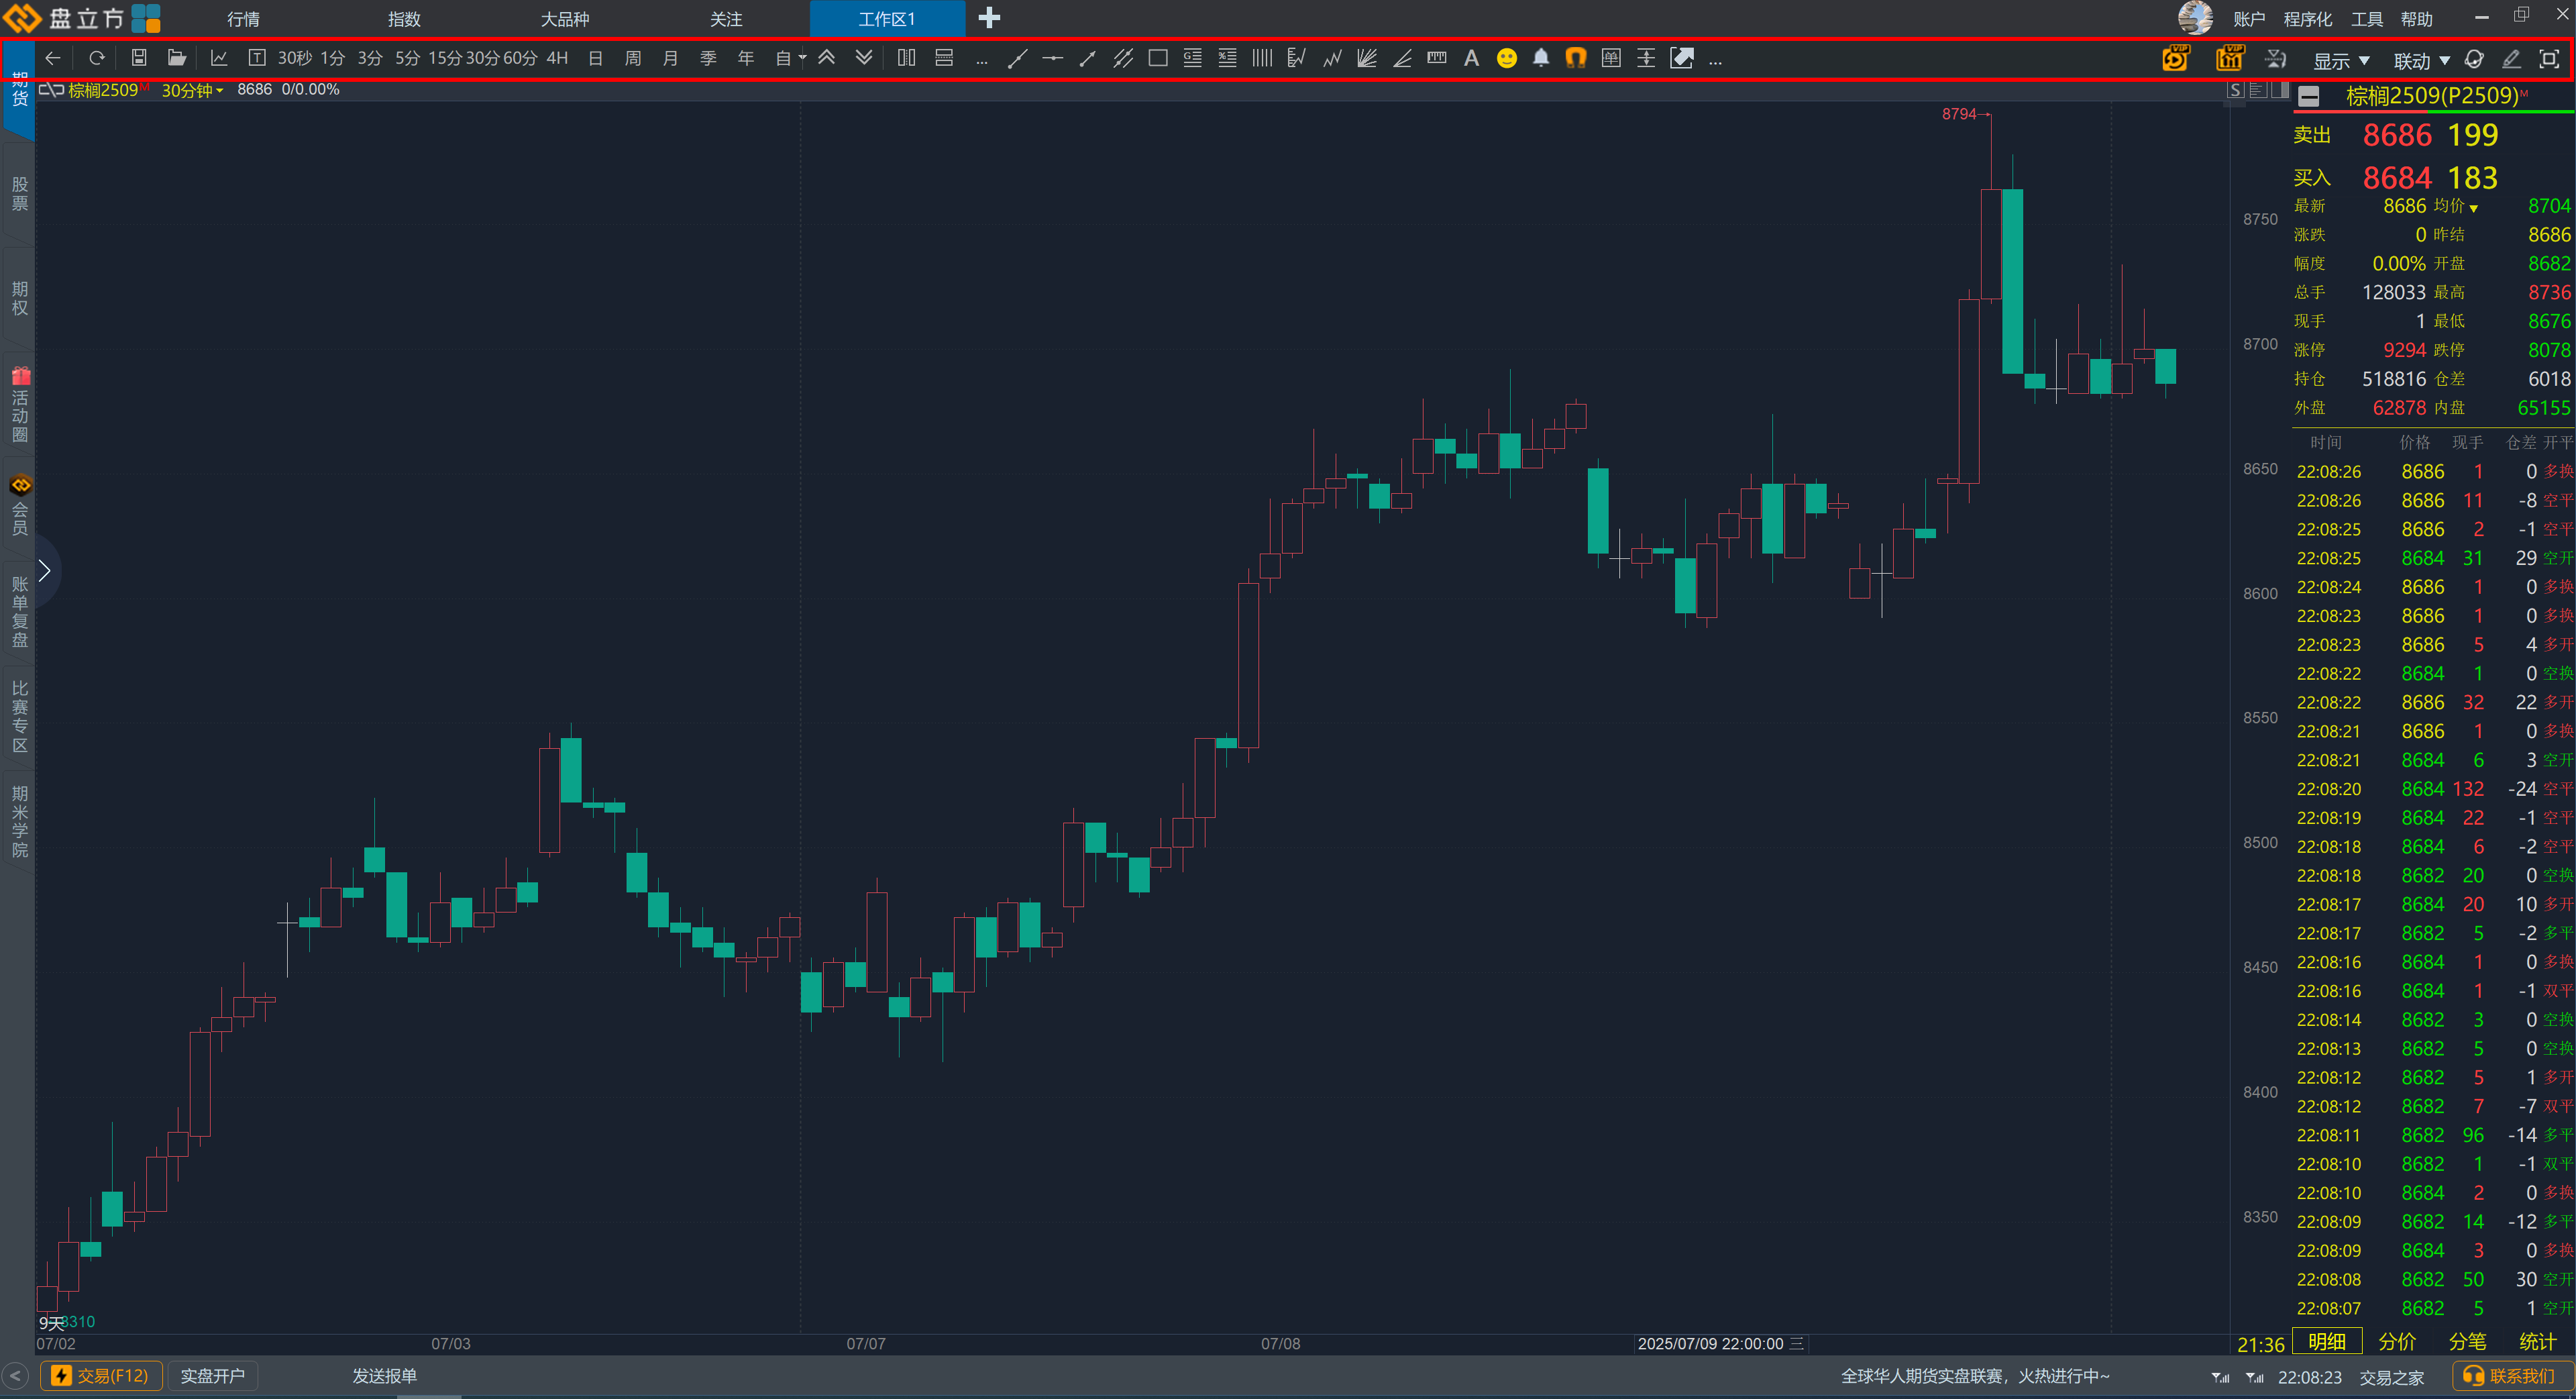
Task: Select the parallel channel drawing tool
Action: (x=1123, y=59)
